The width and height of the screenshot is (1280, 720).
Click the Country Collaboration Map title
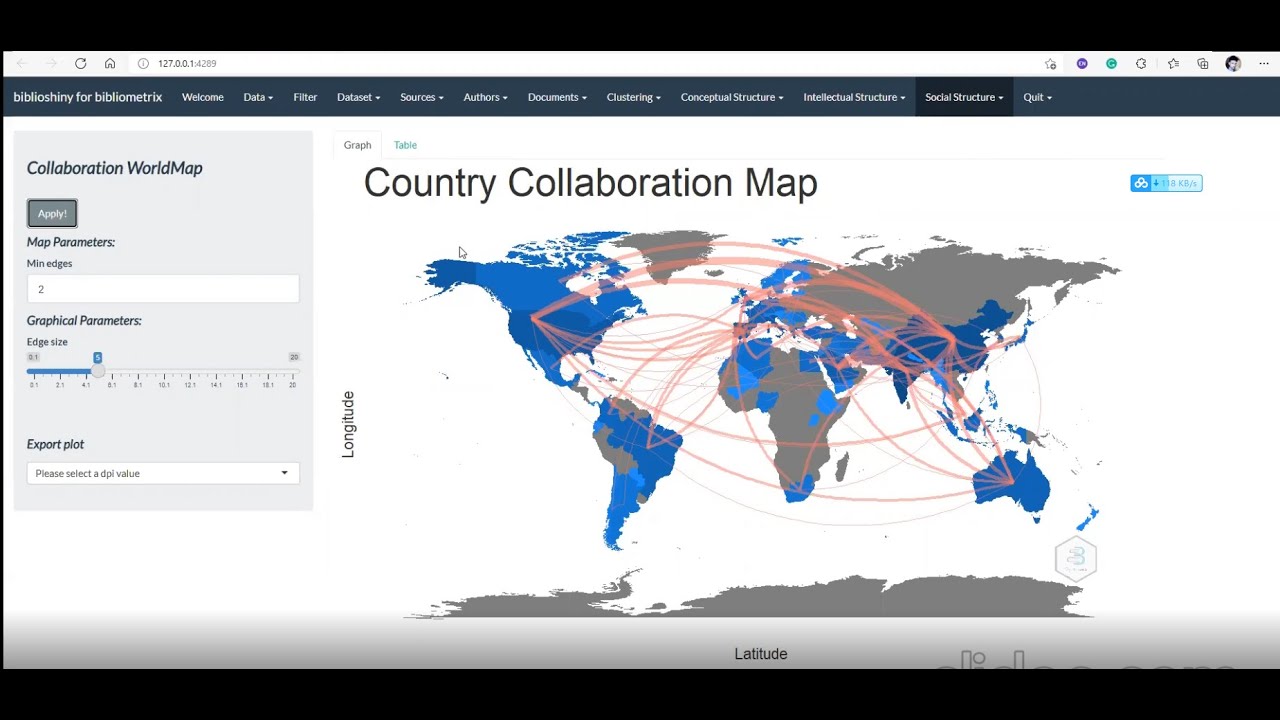[x=590, y=183]
